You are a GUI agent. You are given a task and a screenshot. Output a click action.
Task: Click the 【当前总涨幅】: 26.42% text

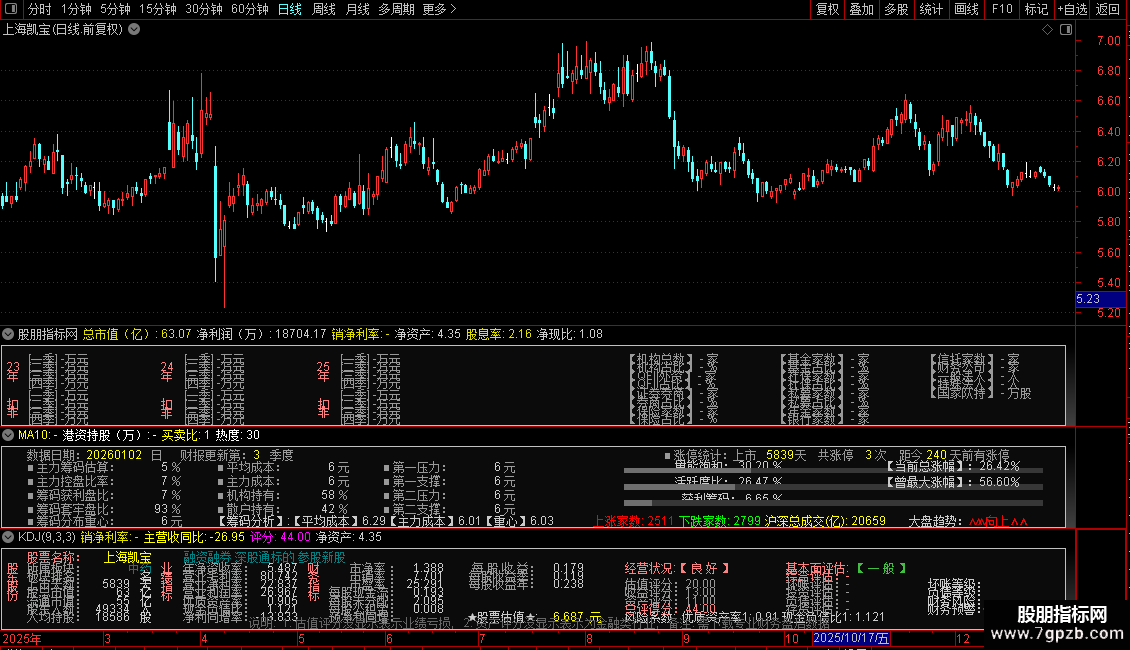[953, 467]
